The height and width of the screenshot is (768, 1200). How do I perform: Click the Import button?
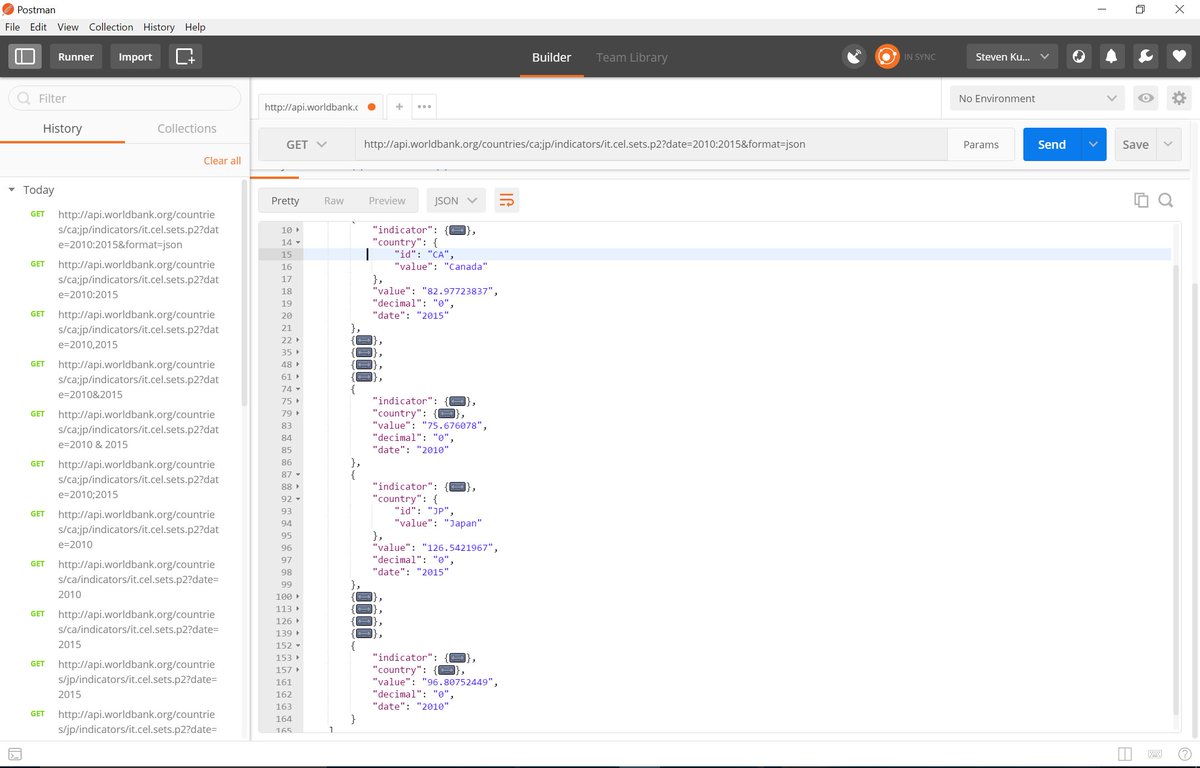[x=136, y=57]
